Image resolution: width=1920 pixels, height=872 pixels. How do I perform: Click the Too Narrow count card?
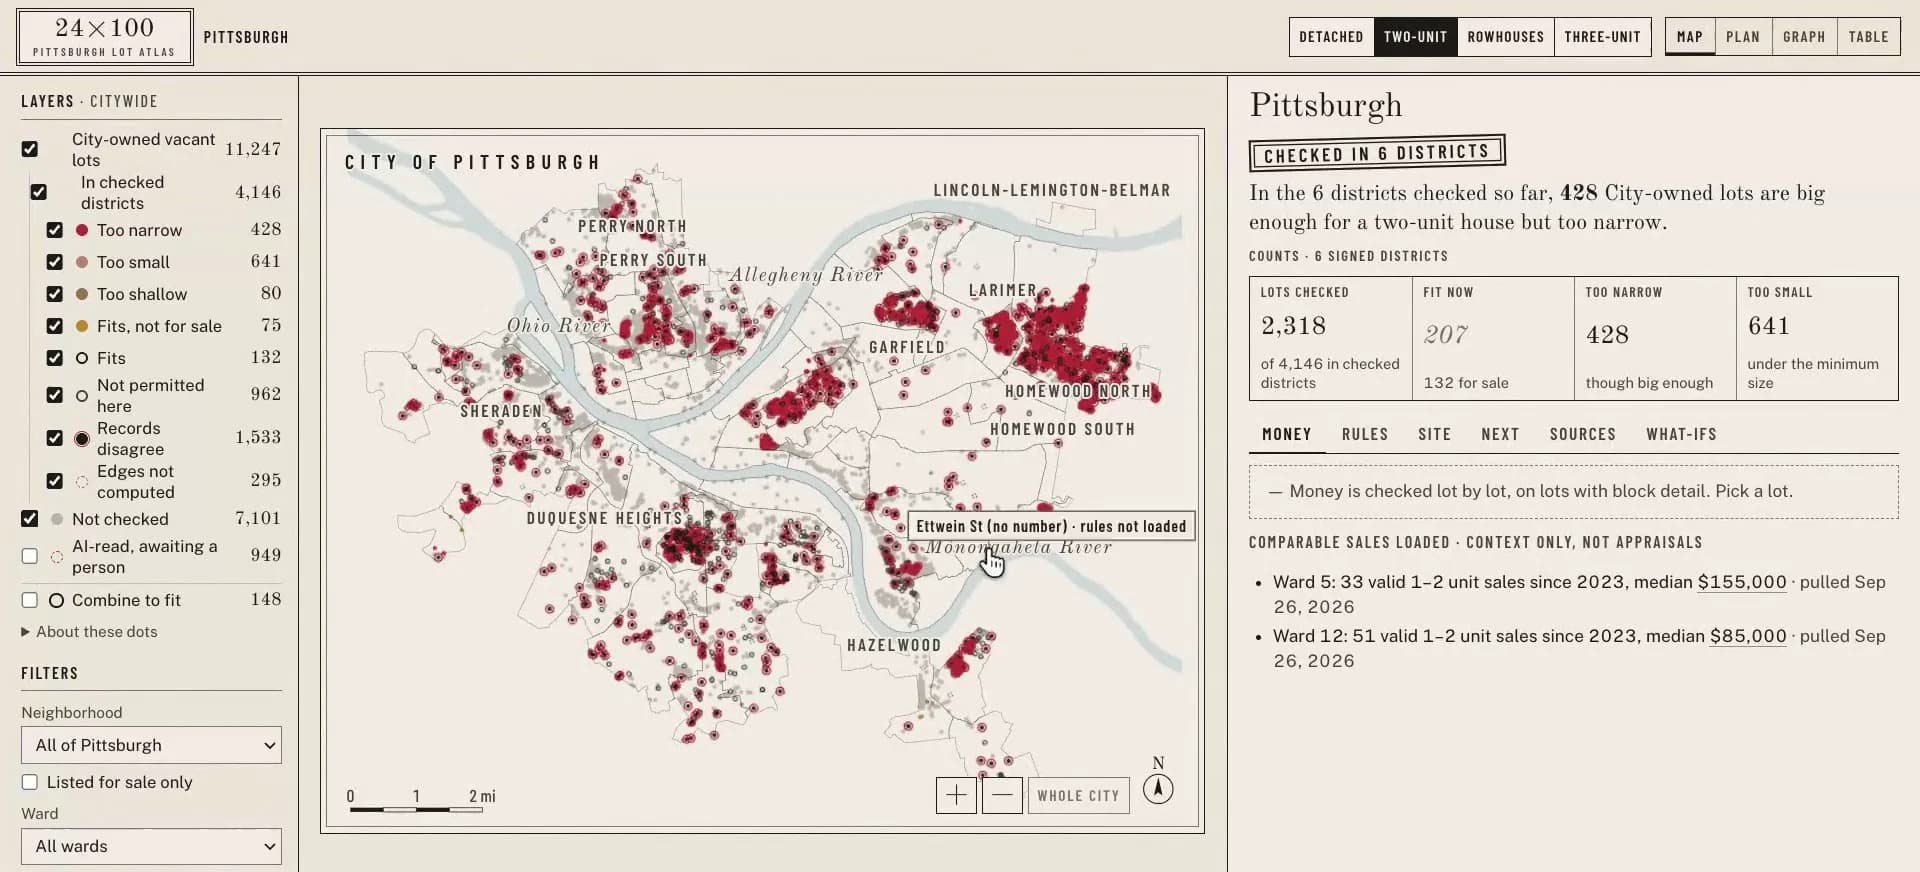(1655, 338)
